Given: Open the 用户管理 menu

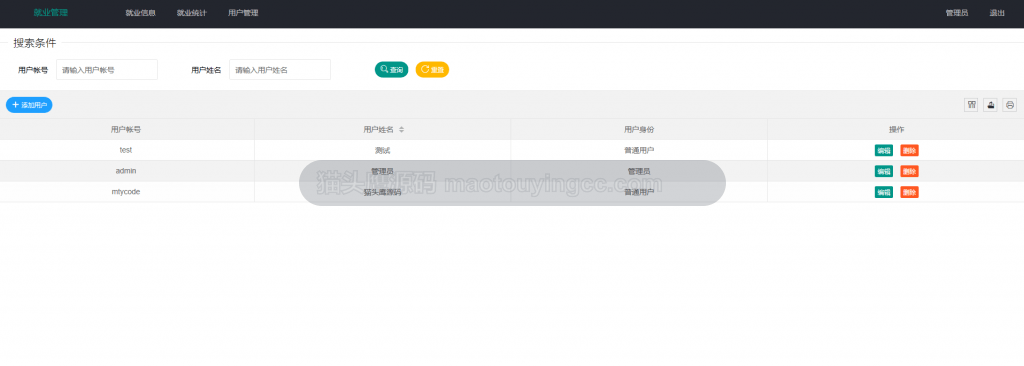Looking at the screenshot, I should pyautogui.click(x=243, y=13).
